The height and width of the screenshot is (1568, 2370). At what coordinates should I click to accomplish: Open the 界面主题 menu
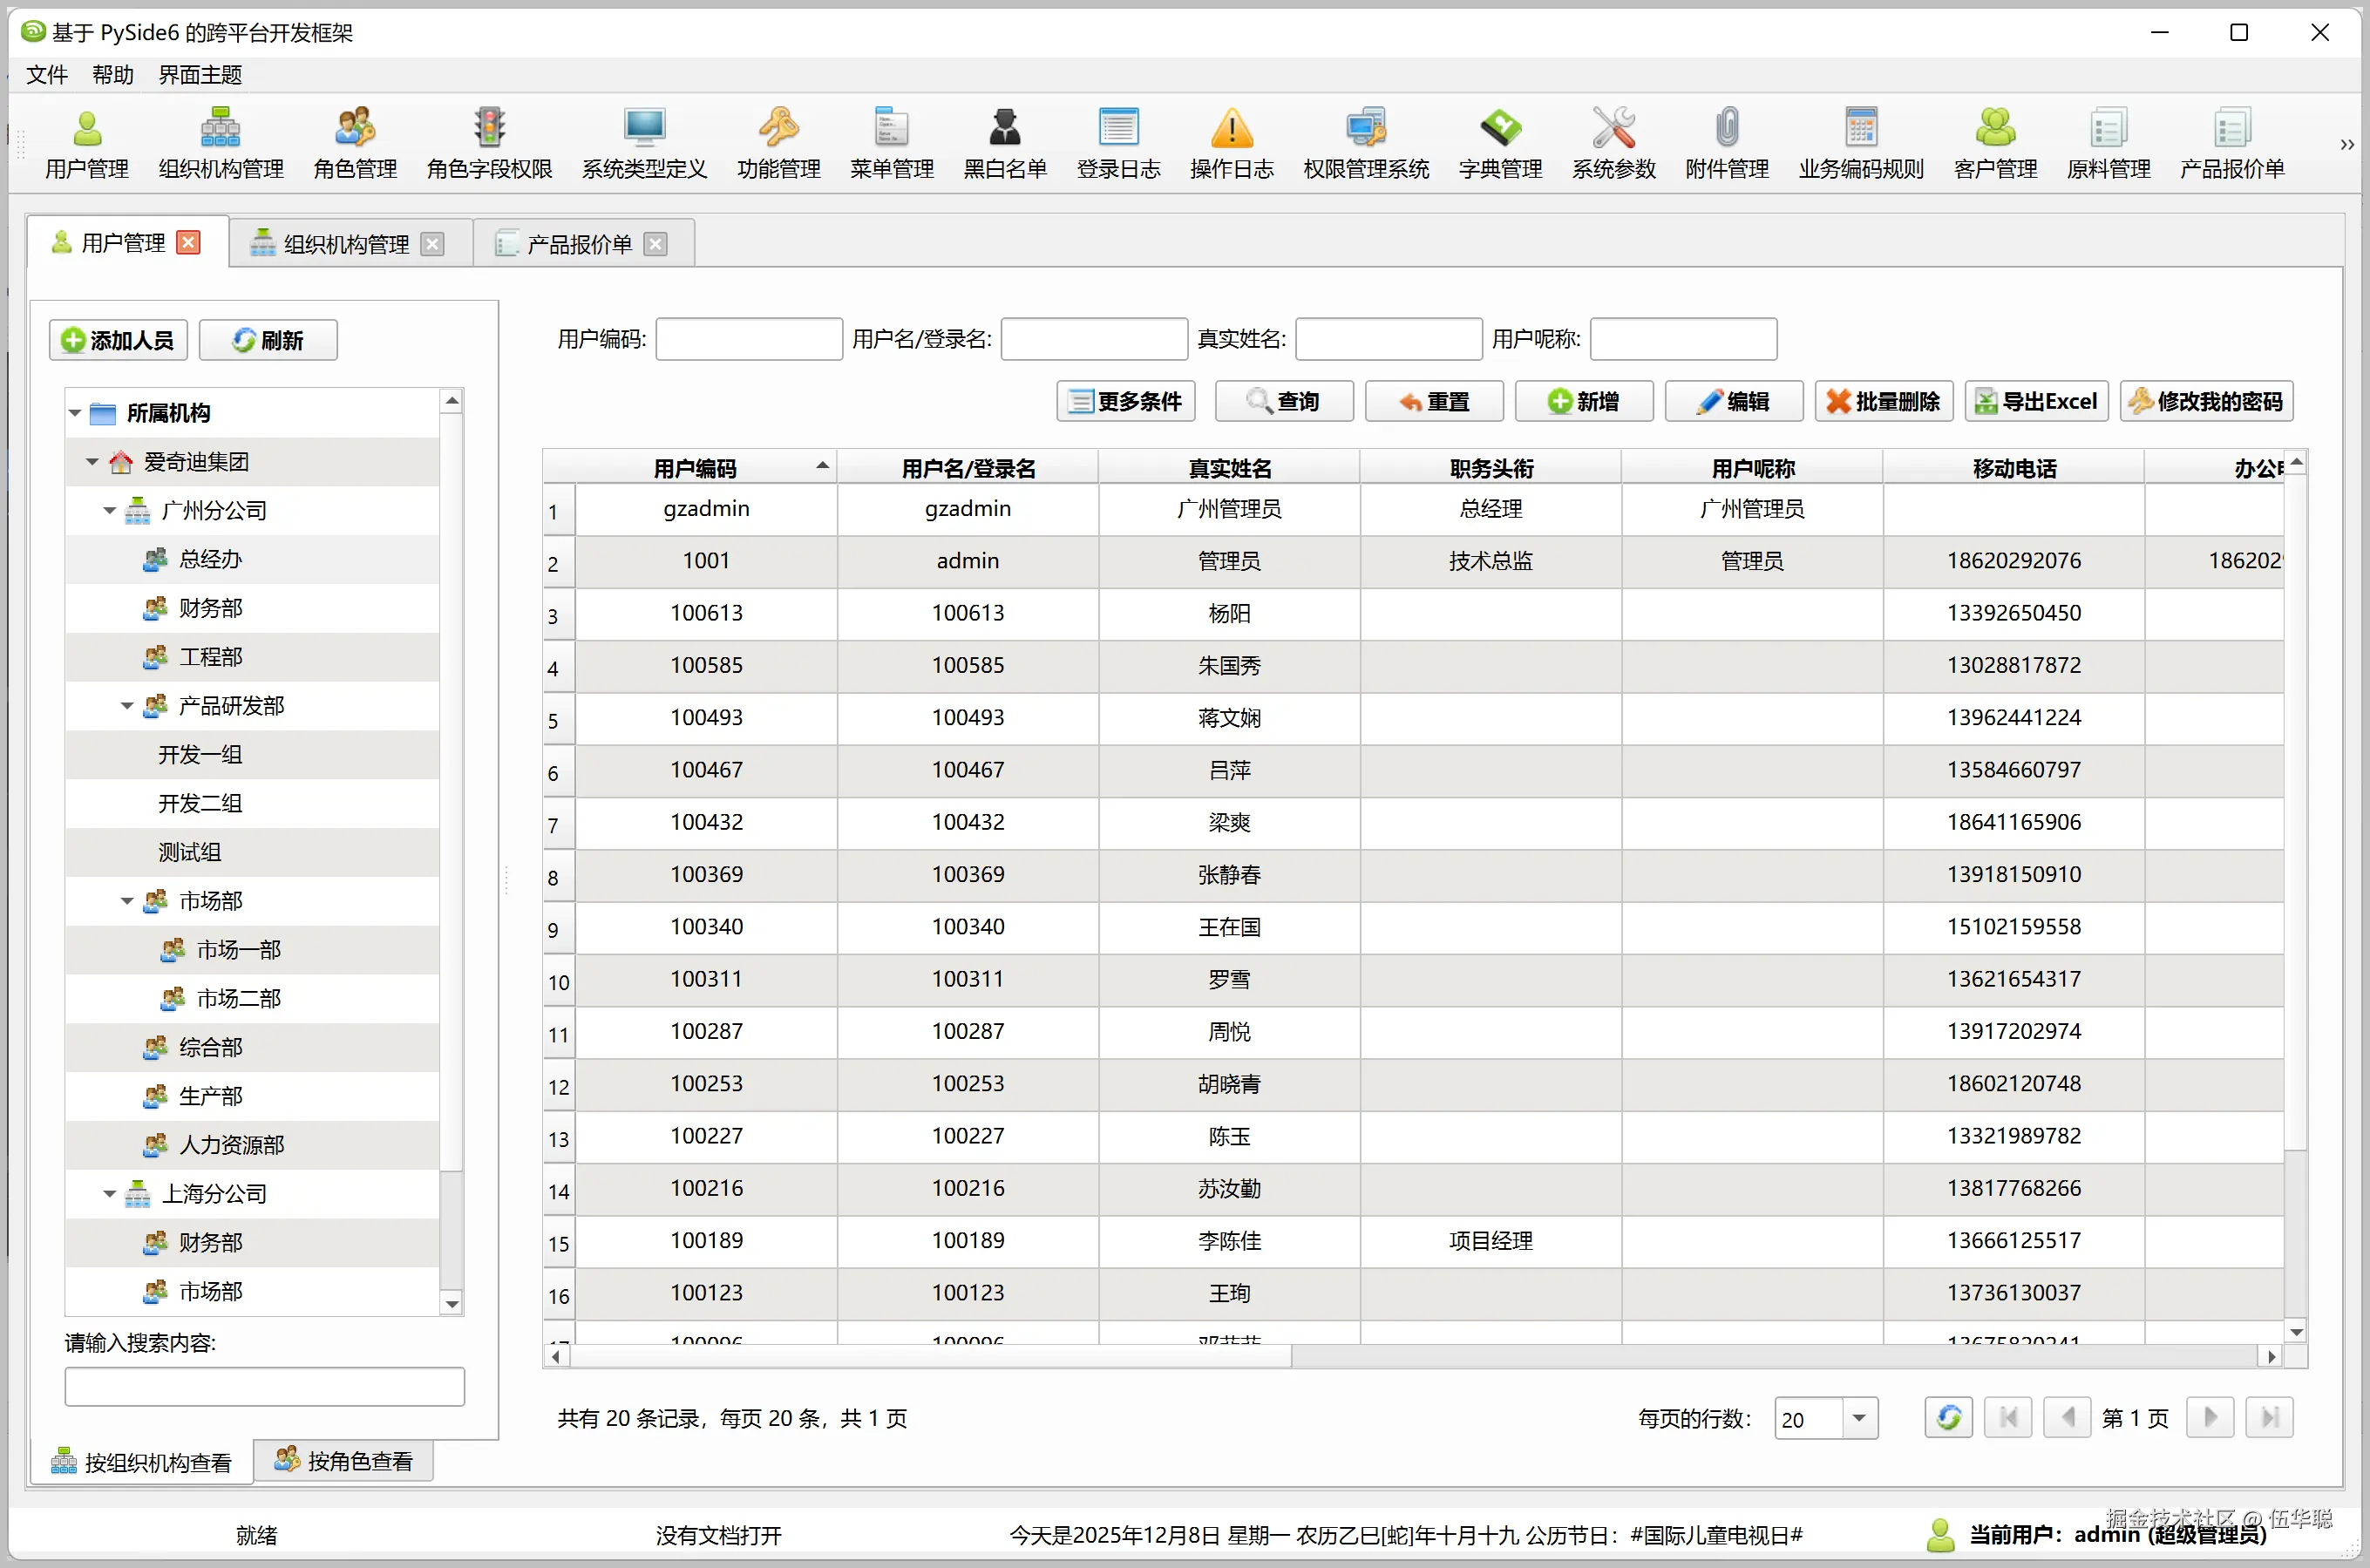click(200, 75)
